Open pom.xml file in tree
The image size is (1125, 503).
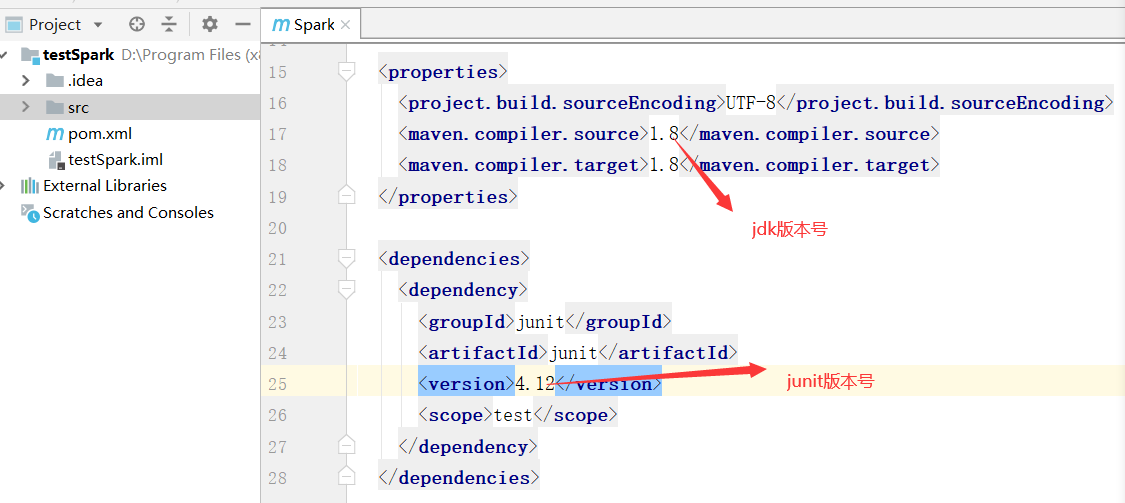coord(100,133)
